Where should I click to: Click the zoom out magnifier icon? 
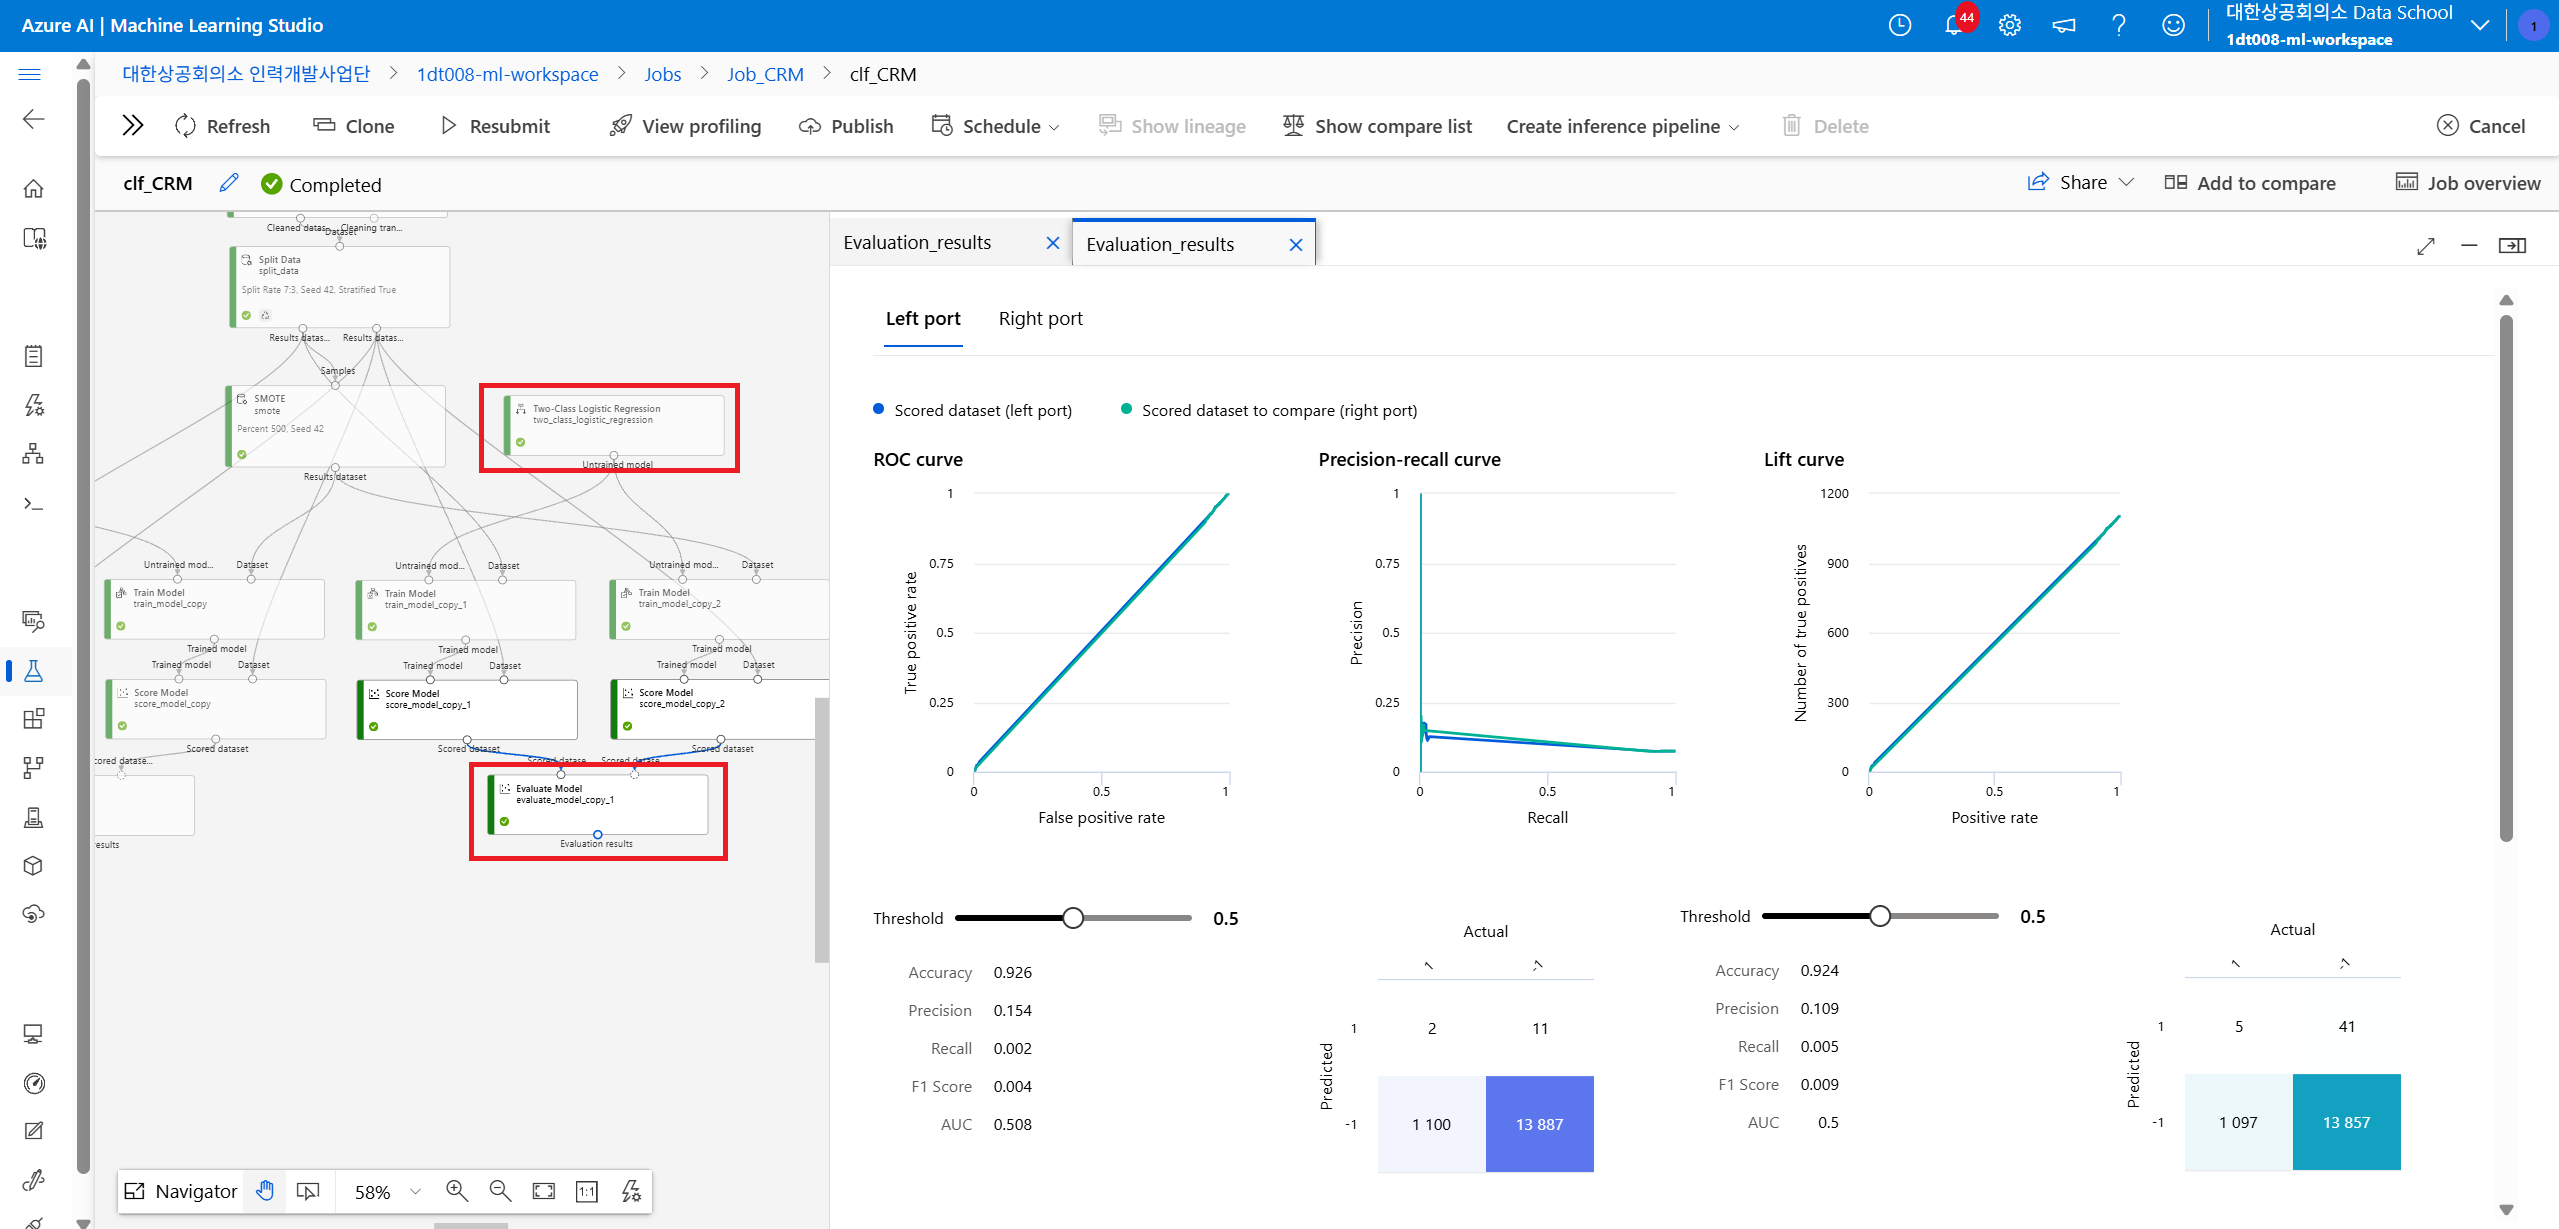(x=500, y=1191)
